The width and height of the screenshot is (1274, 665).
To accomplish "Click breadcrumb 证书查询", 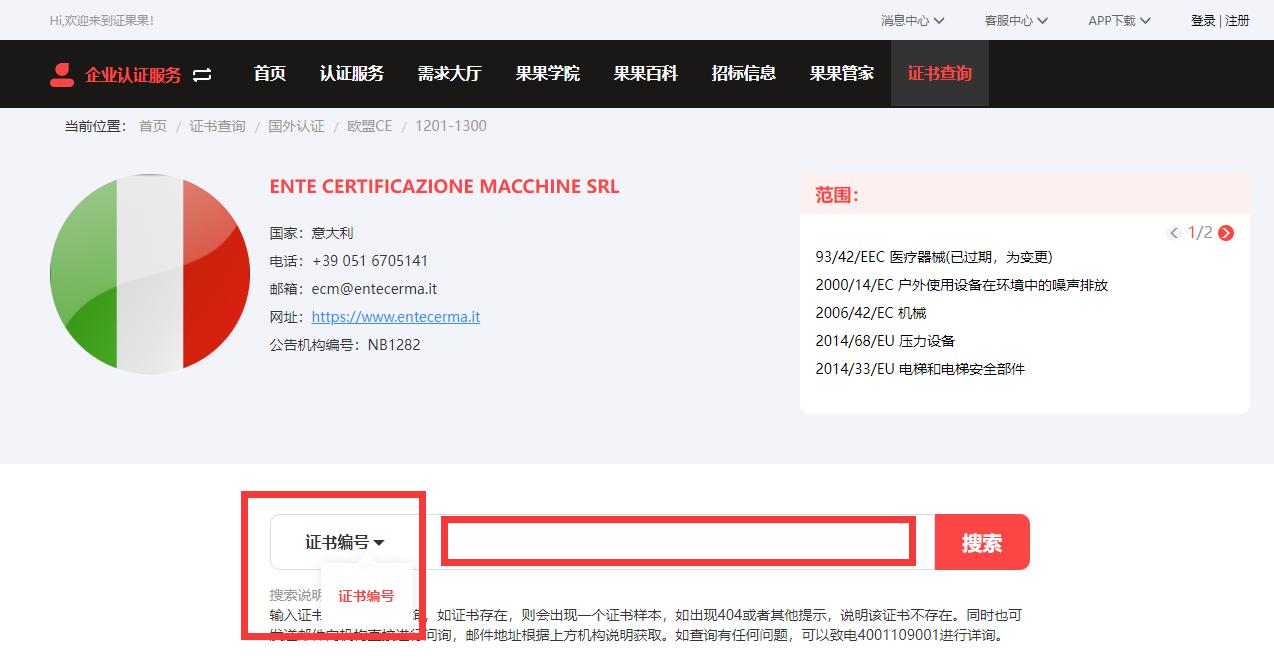I will tap(217, 126).
